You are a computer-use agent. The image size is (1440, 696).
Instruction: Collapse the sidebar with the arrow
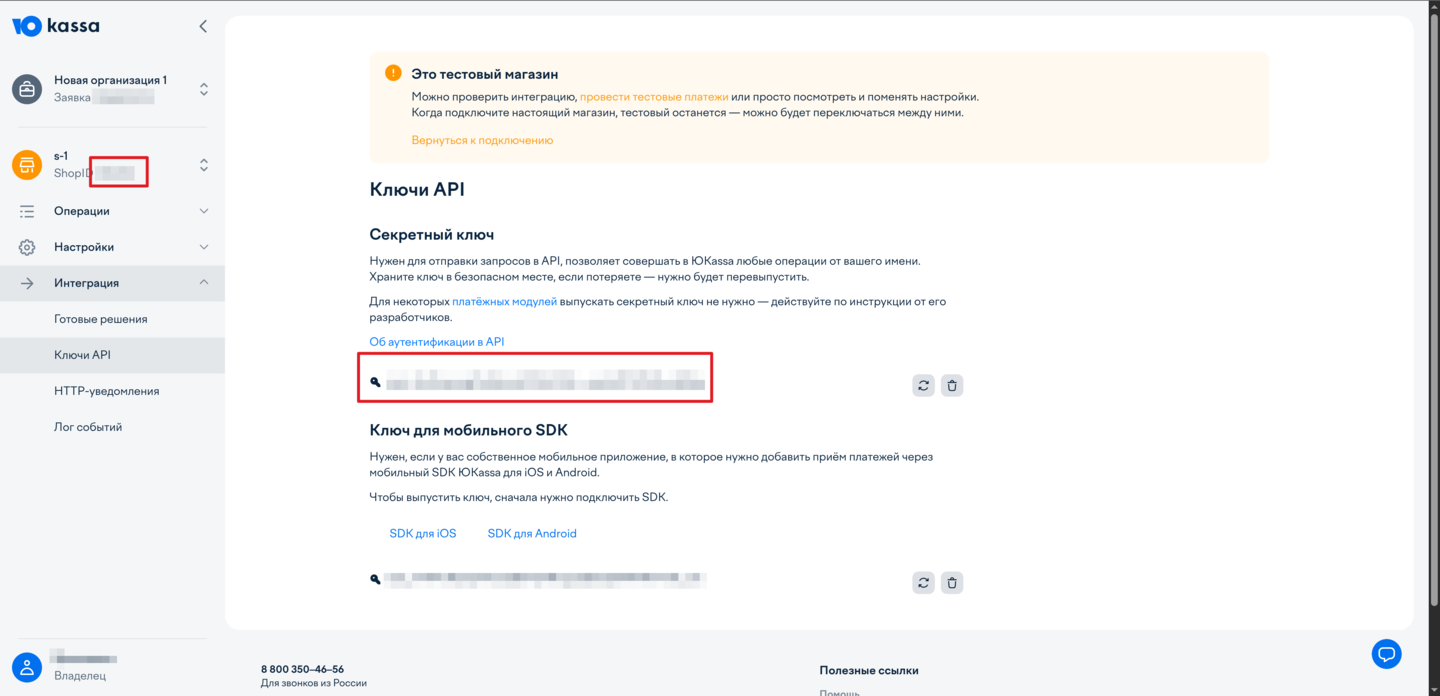[x=203, y=26]
